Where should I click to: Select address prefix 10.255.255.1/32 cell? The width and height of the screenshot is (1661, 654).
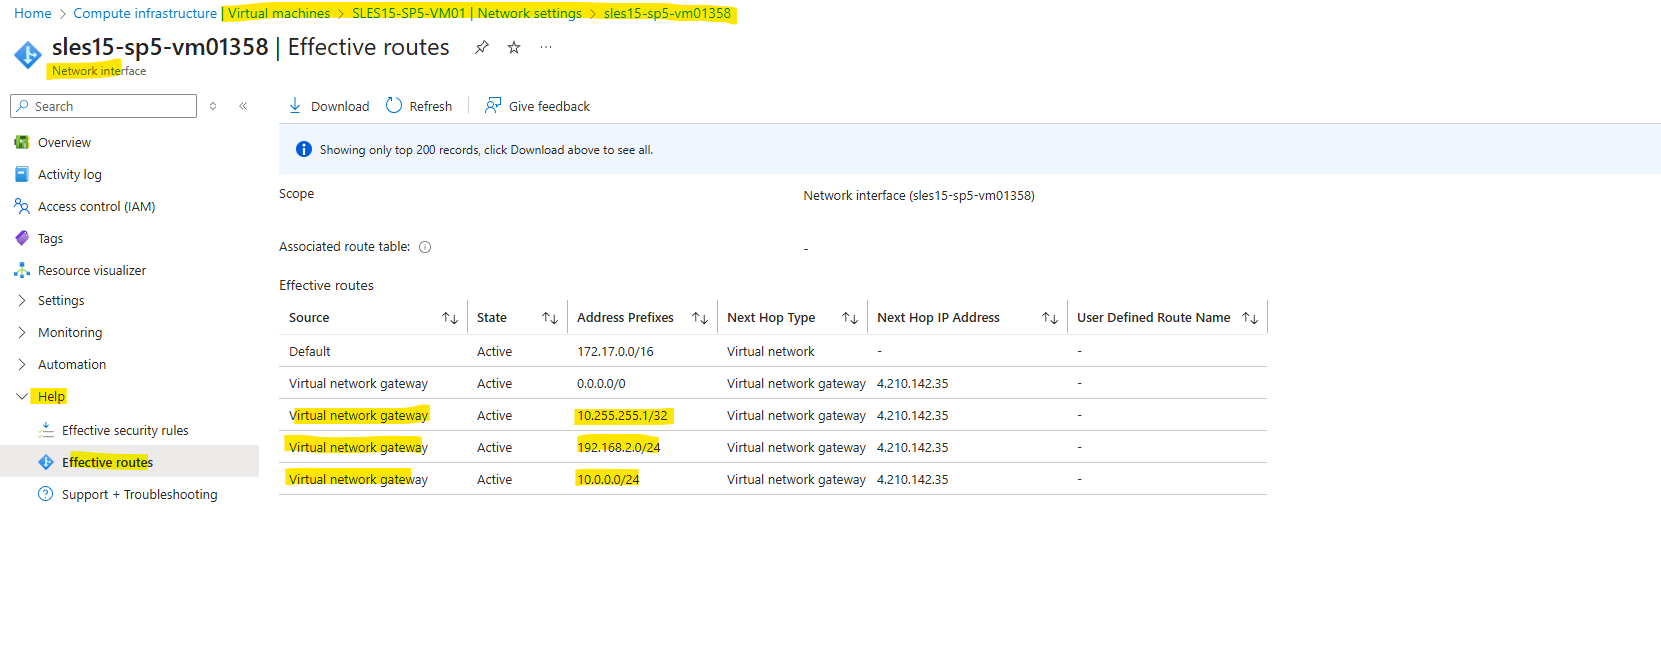pyautogui.click(x=622, y=415)
